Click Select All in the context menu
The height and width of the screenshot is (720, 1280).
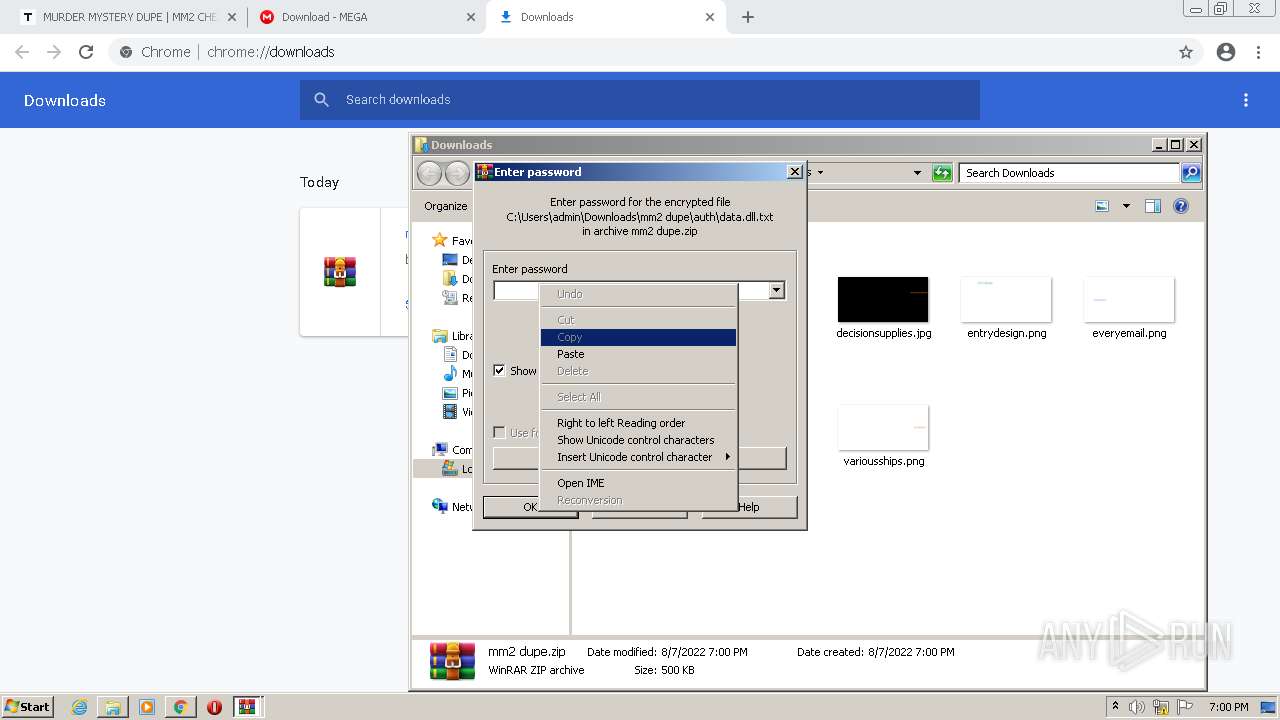(x=638, y=397)
